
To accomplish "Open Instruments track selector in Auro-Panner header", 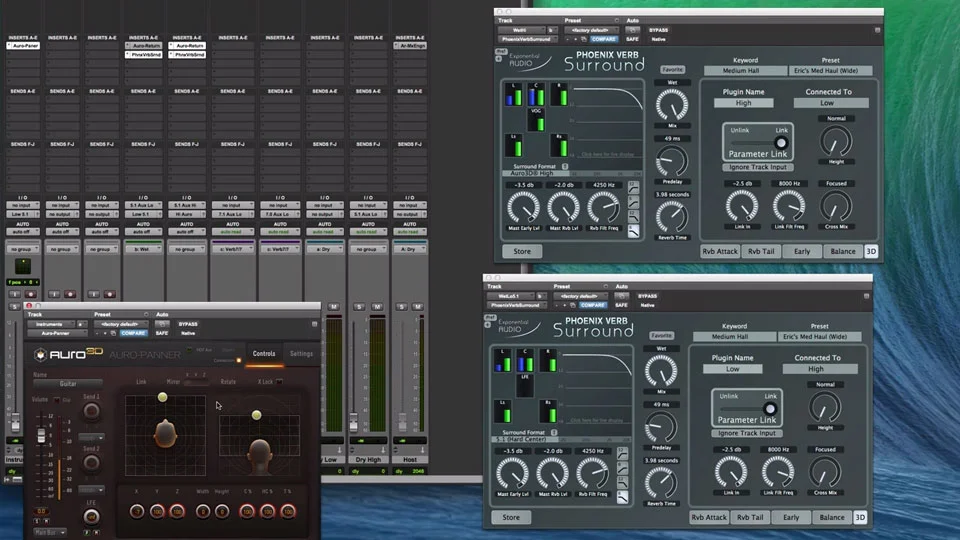I will [x=51, y=324].
